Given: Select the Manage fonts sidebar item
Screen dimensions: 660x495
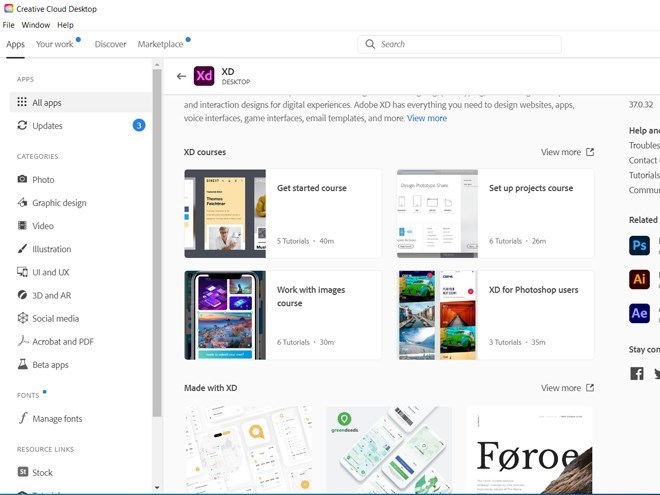Looking at the screenshot, I should [x=80, y=418].
